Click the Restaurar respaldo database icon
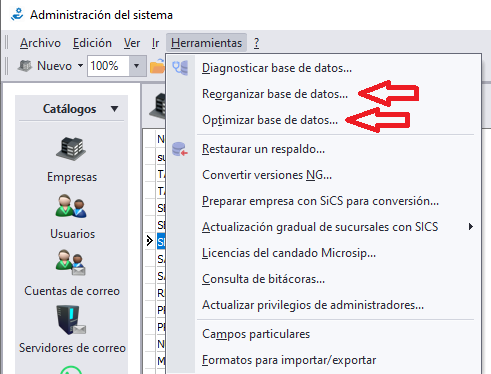The height and width of the screenshot is (374, 491). click(x=180, y=149)
